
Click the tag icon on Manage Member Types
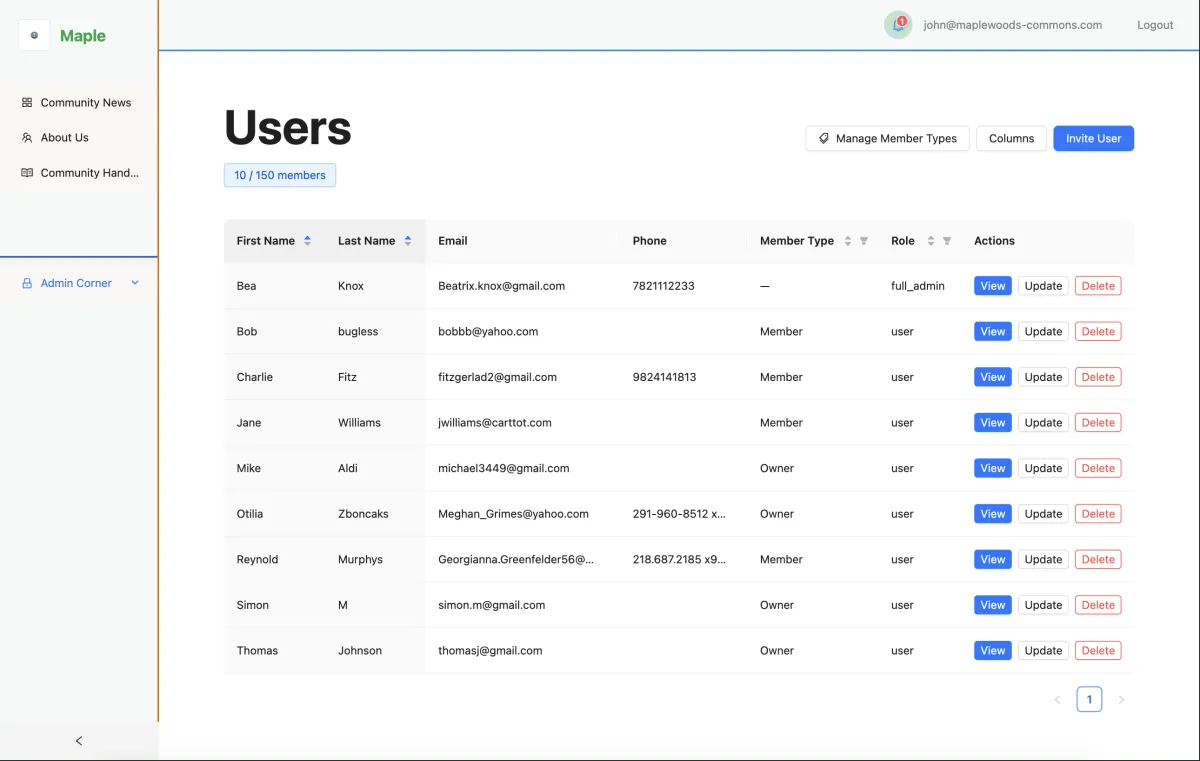click(824, 138)
